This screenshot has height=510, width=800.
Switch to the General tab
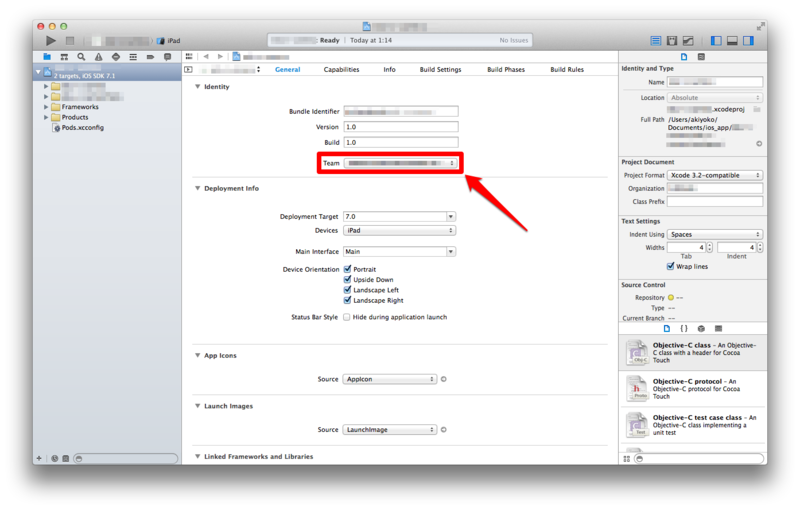(288, 69)
